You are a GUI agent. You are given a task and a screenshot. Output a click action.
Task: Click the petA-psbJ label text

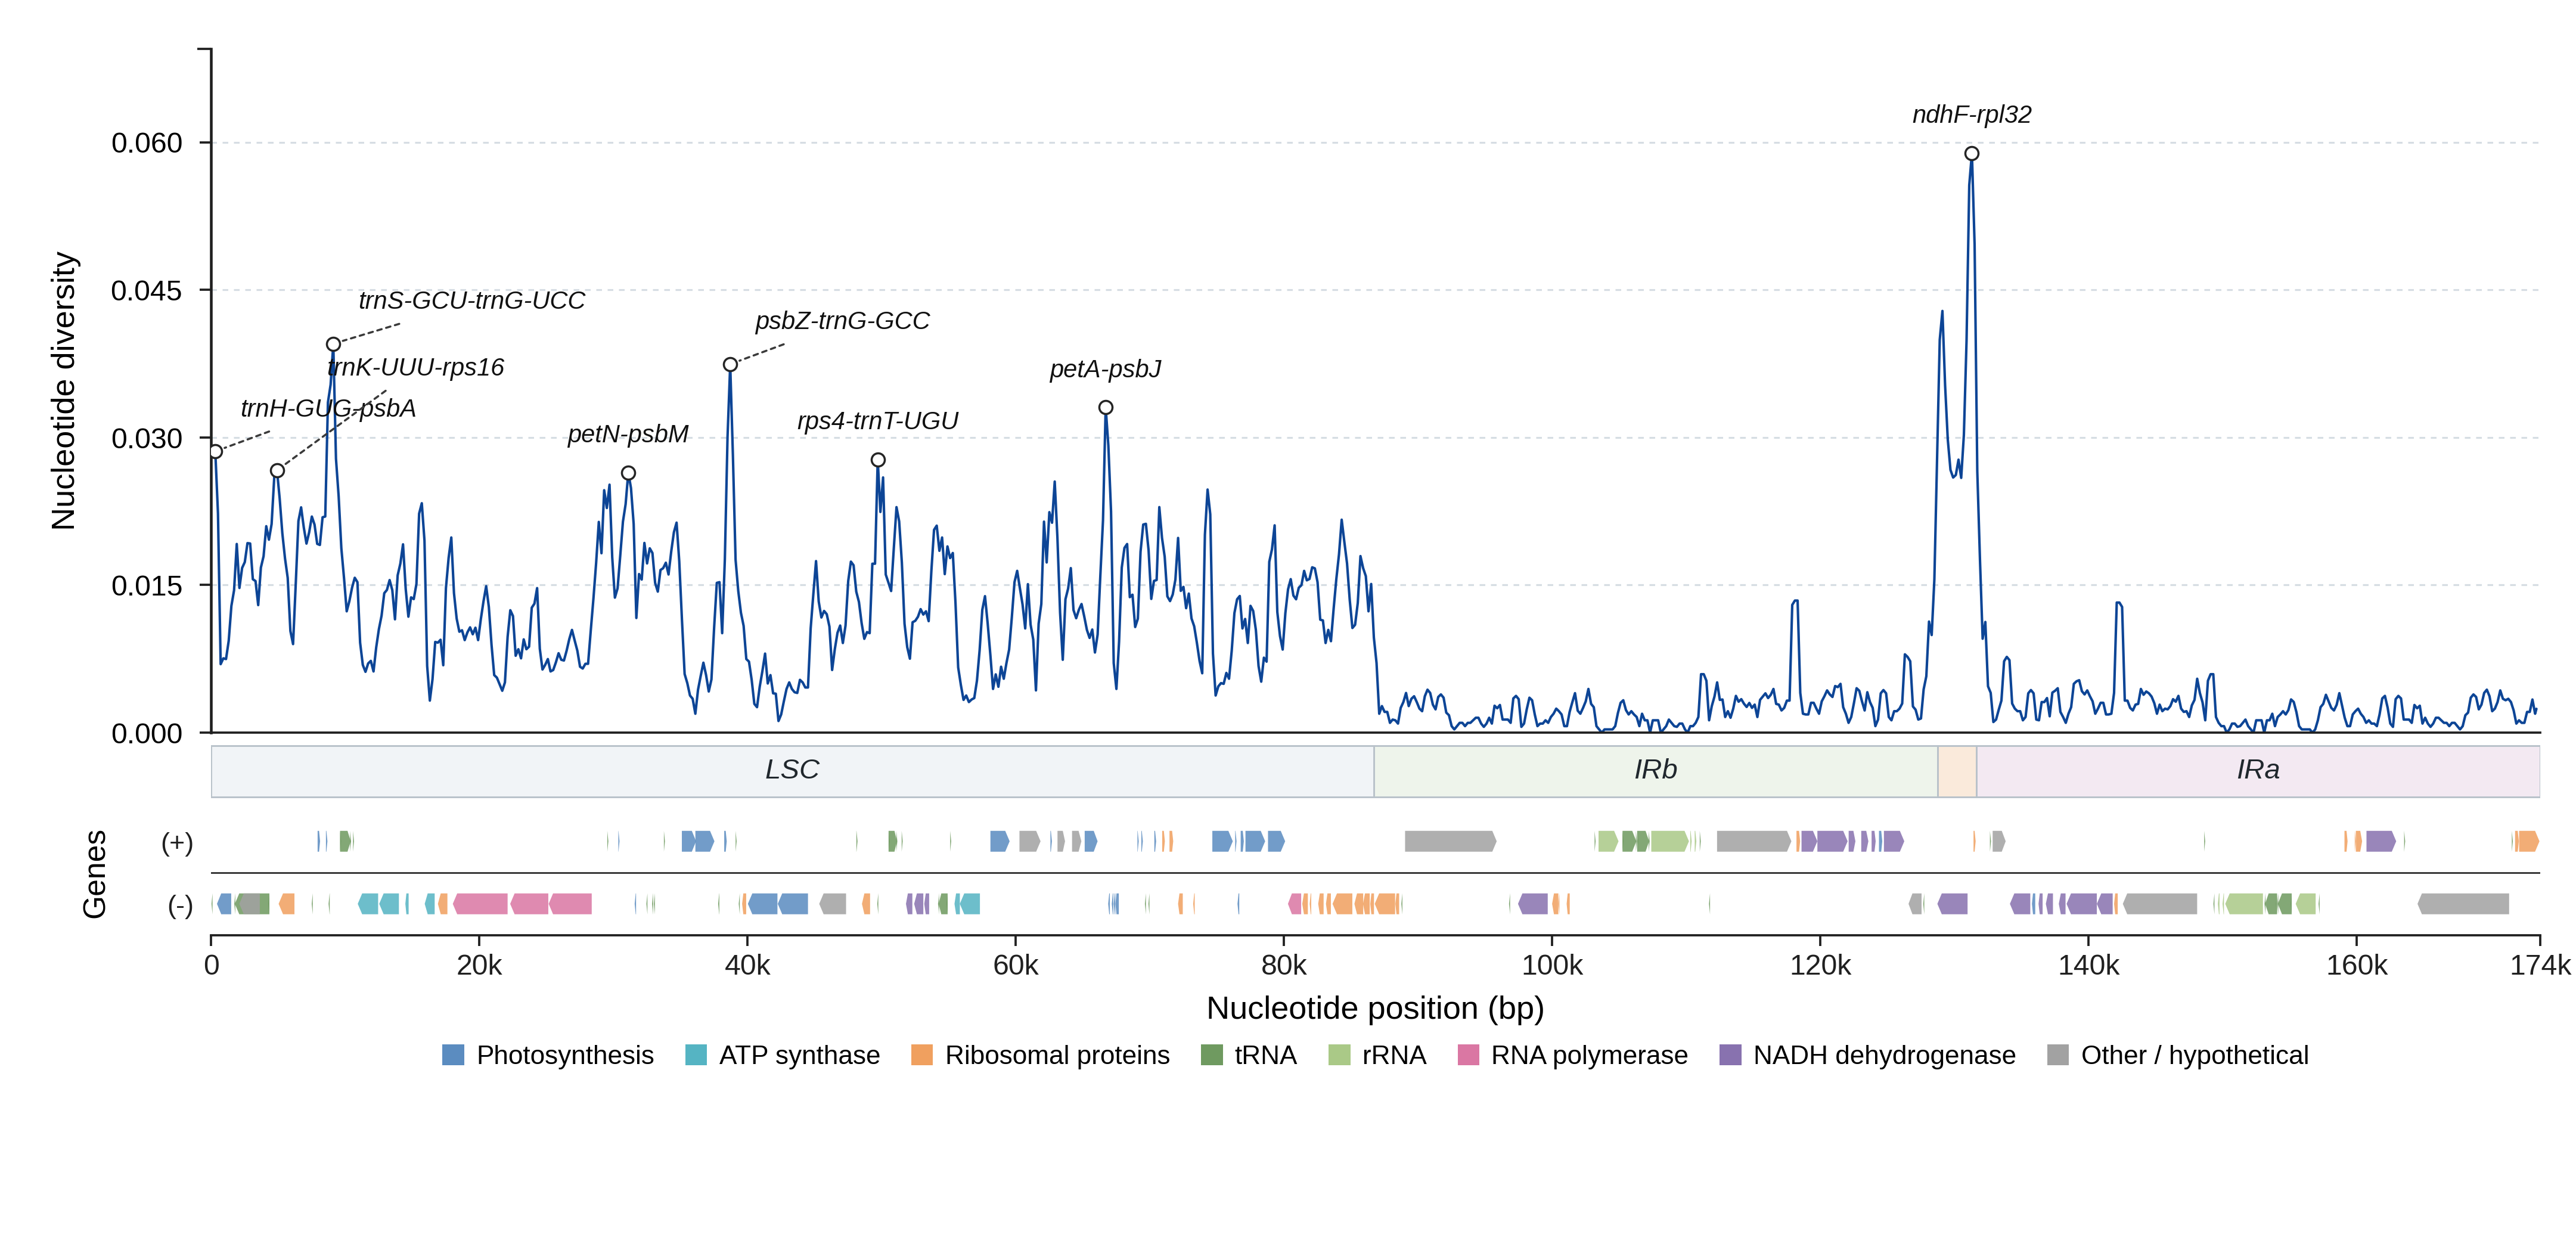[x=1105, y=369]
